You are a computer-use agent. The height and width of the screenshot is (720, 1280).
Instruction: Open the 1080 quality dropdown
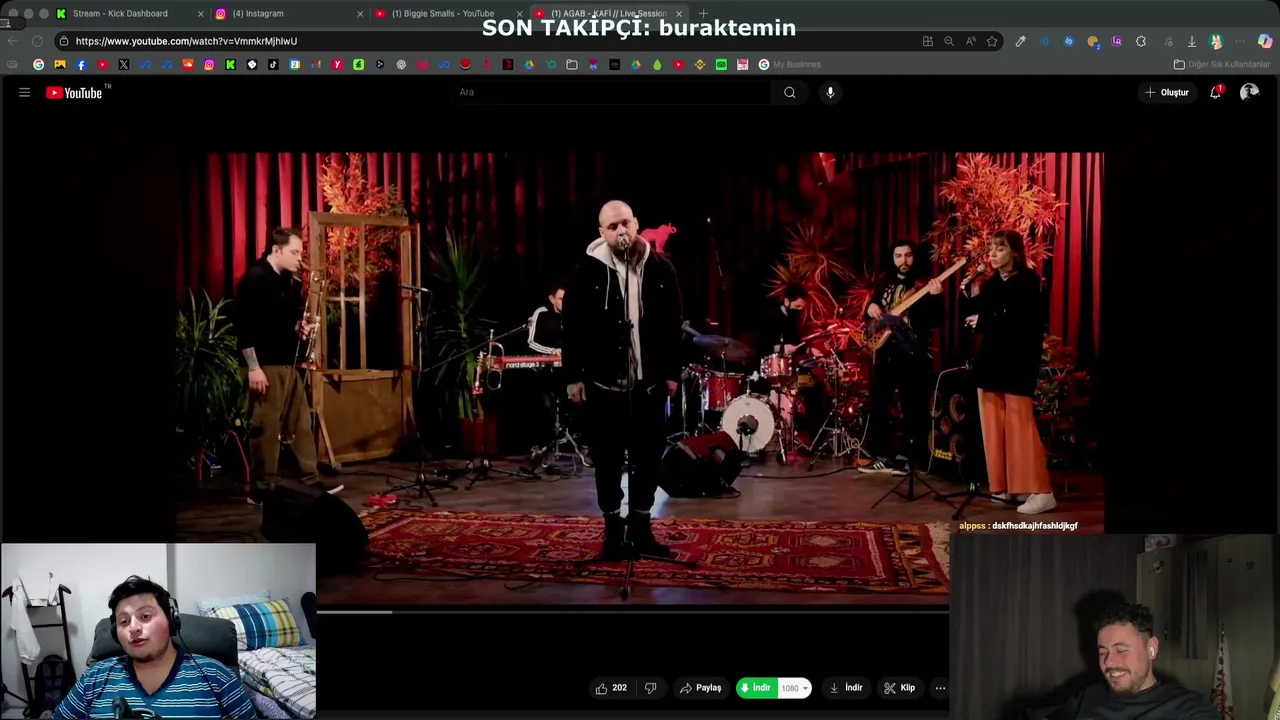point(794,688)
